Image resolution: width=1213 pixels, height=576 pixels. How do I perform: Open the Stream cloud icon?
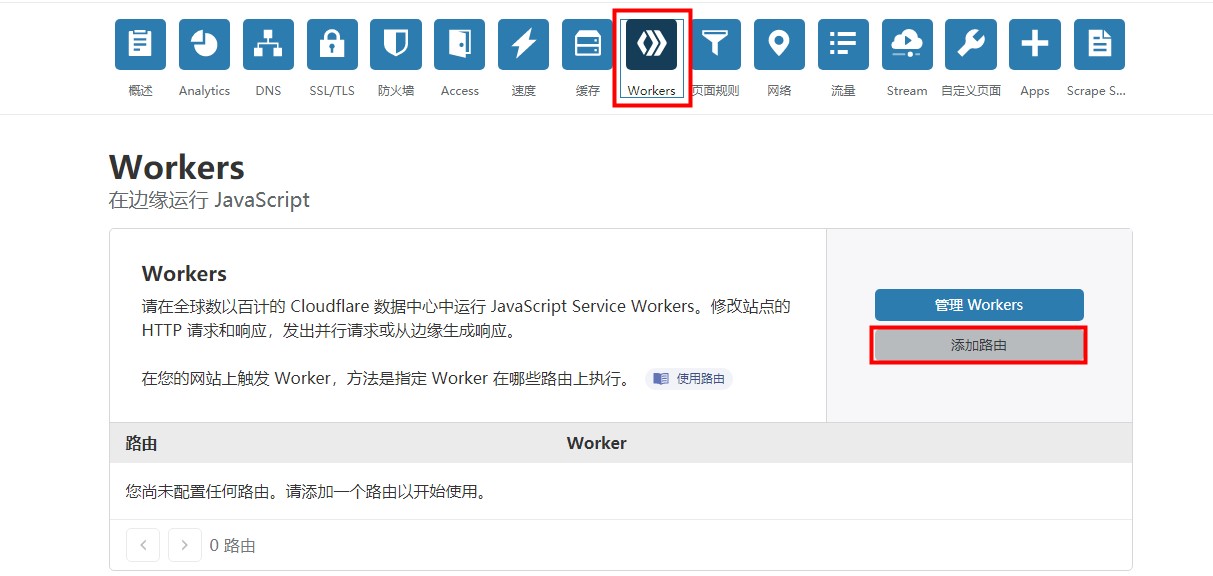tap(907, 44)
